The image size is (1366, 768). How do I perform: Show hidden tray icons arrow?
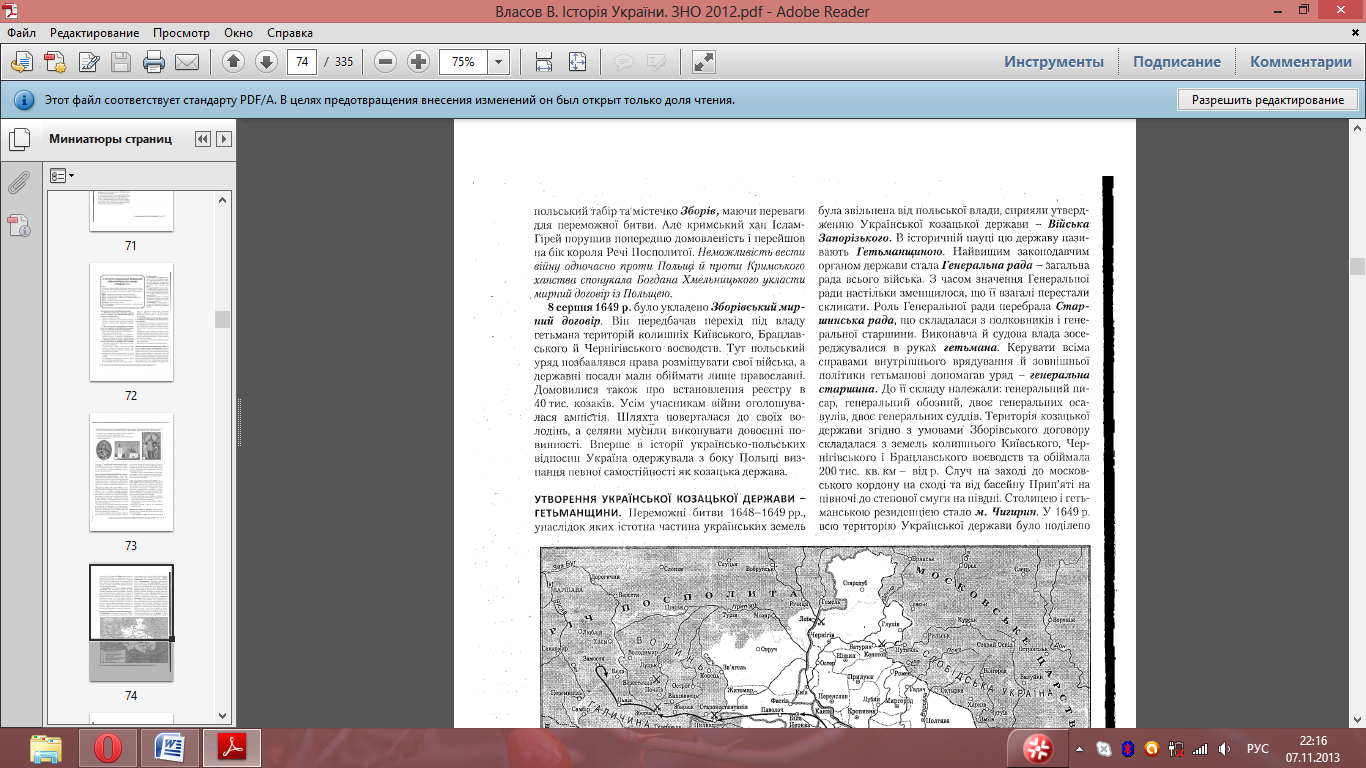point(1079,748)
